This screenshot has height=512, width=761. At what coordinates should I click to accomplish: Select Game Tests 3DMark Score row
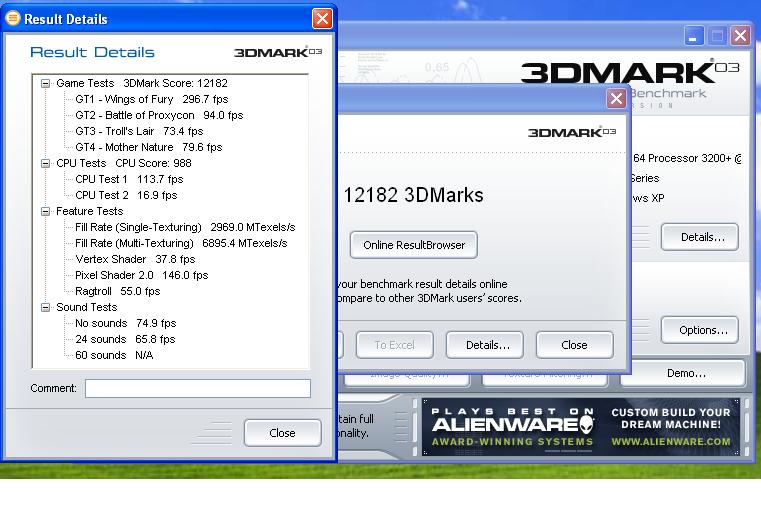click(142, 83)
